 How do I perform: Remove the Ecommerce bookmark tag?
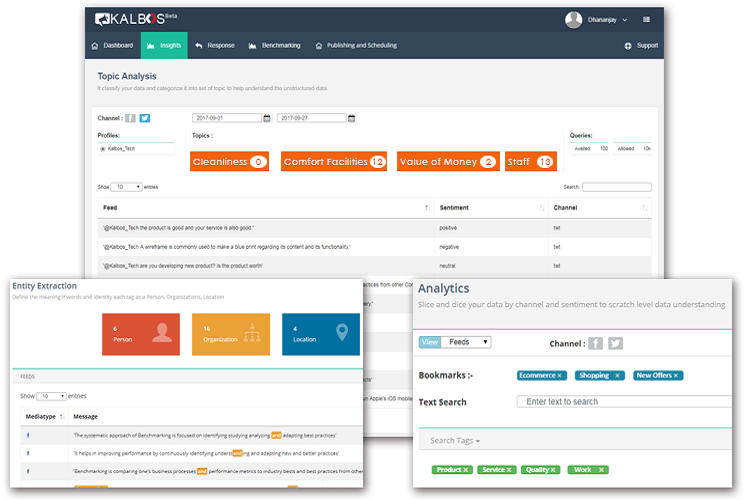click(560, 375)
